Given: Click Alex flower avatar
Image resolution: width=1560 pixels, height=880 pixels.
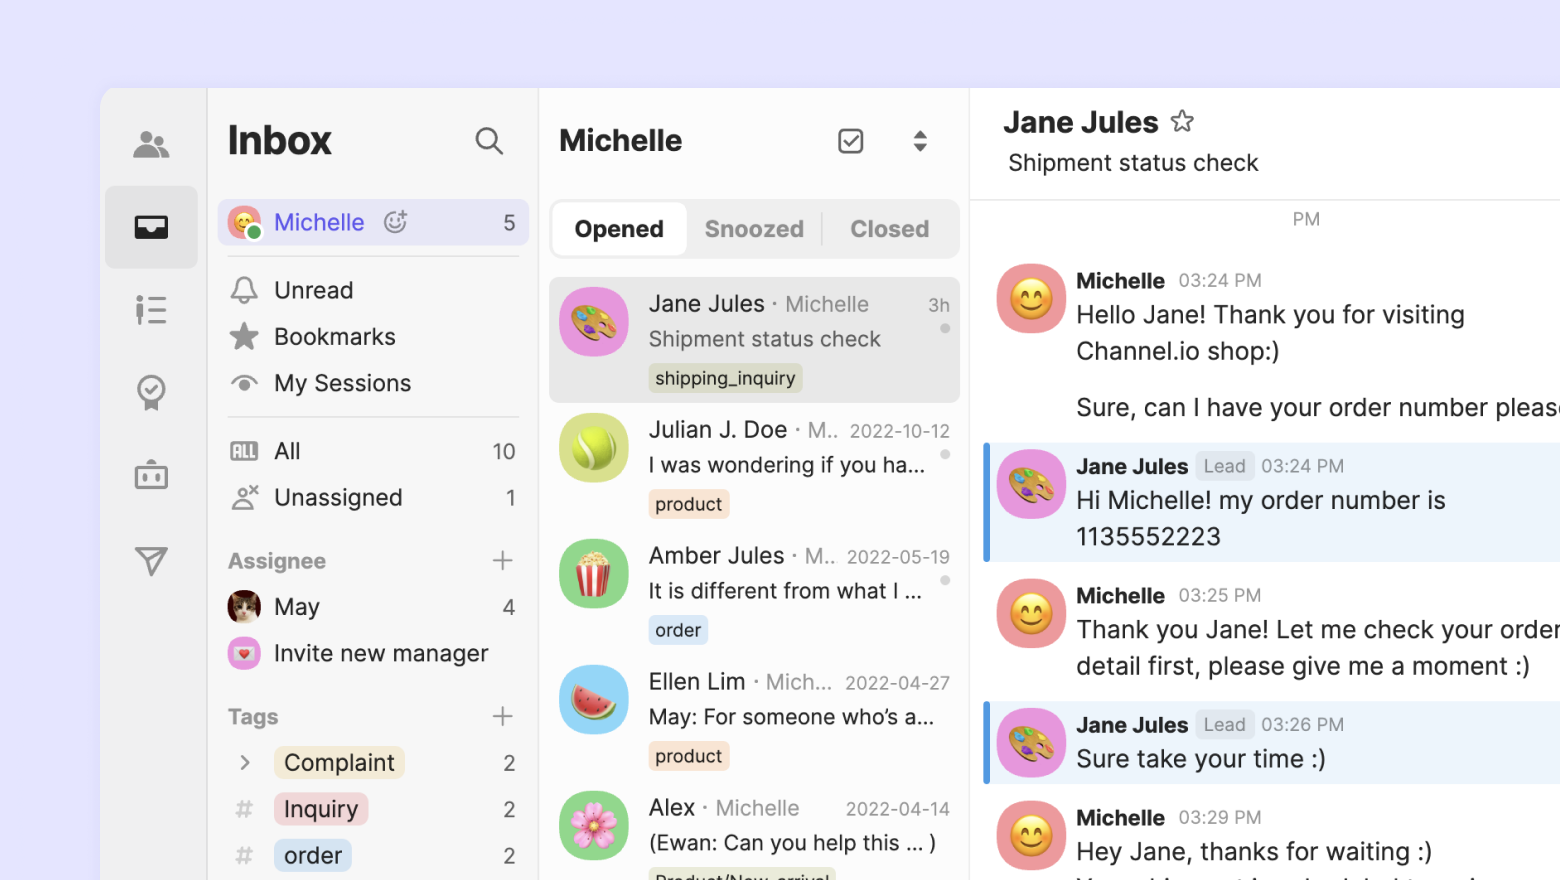Looking at the screenshot, I should pos(594,826).
